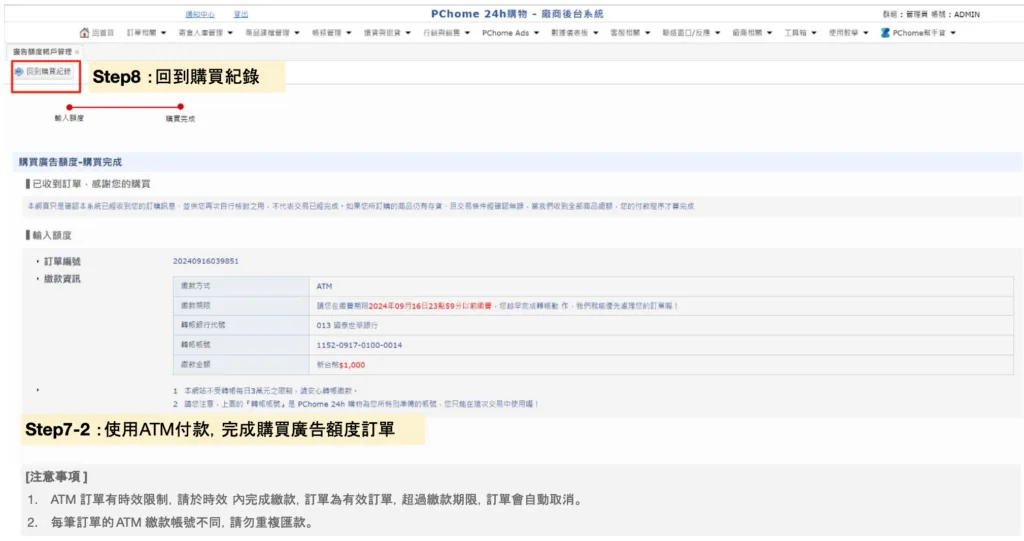The height and width of the screenshot is (541, 1024).
Task: Open the 工具箱 menu
Action: [800, 33]
